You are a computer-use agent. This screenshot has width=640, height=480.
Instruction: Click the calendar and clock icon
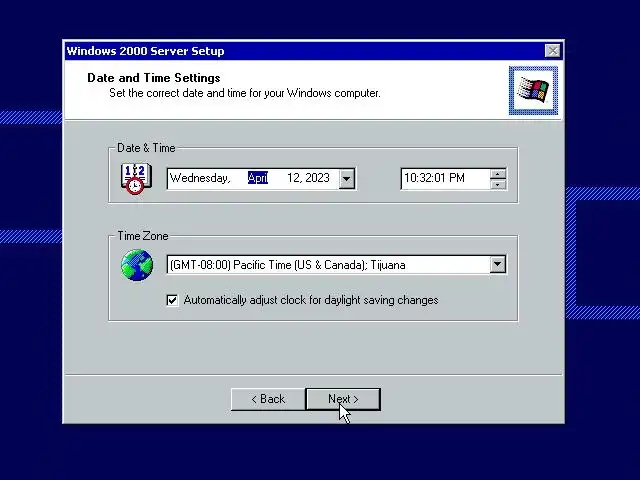tap(136, 179)
